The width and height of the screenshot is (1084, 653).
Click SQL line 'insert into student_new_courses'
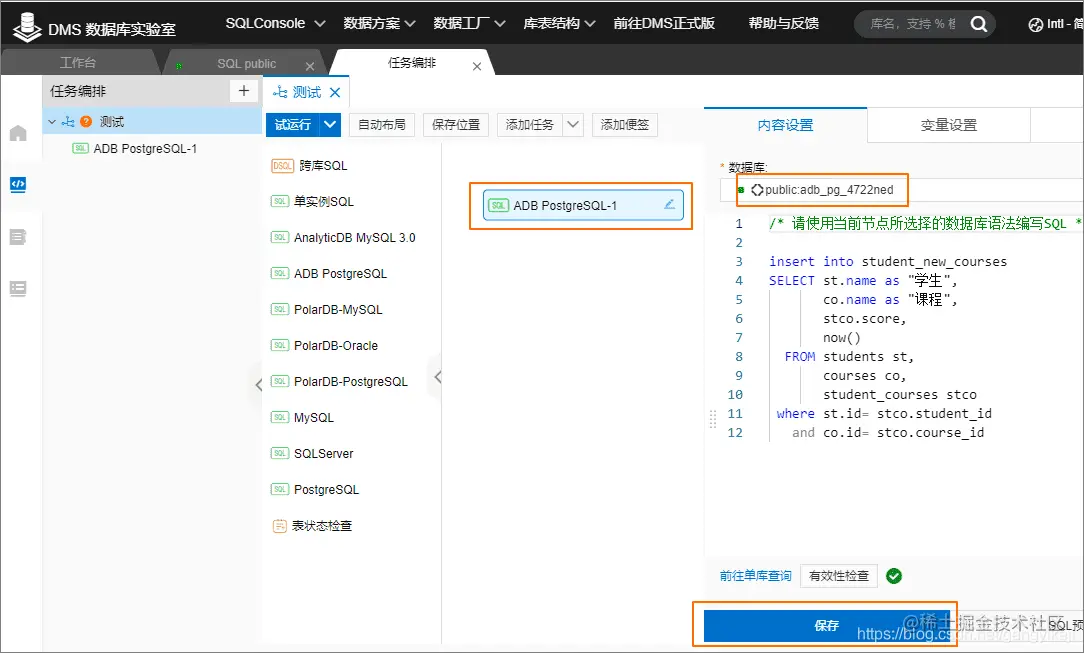point(888,261)
